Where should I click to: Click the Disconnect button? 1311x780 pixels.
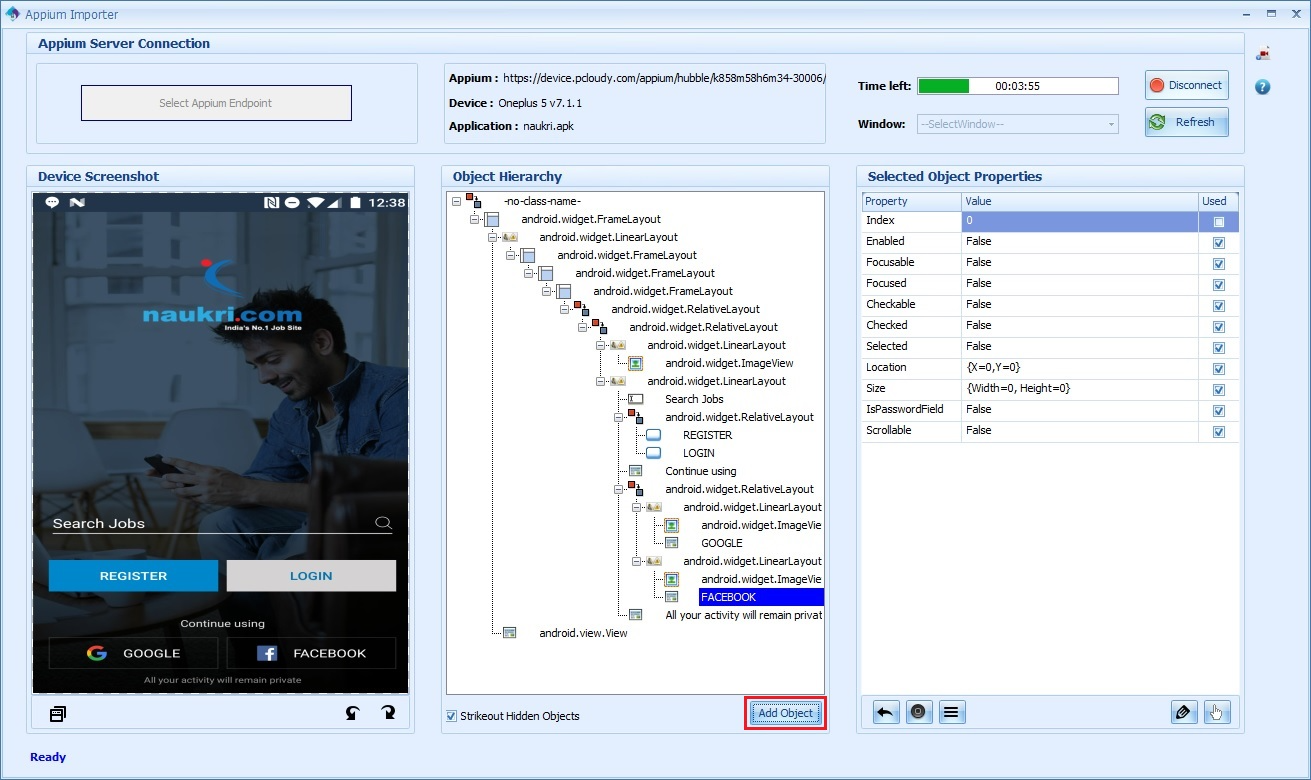point(1186,85)
